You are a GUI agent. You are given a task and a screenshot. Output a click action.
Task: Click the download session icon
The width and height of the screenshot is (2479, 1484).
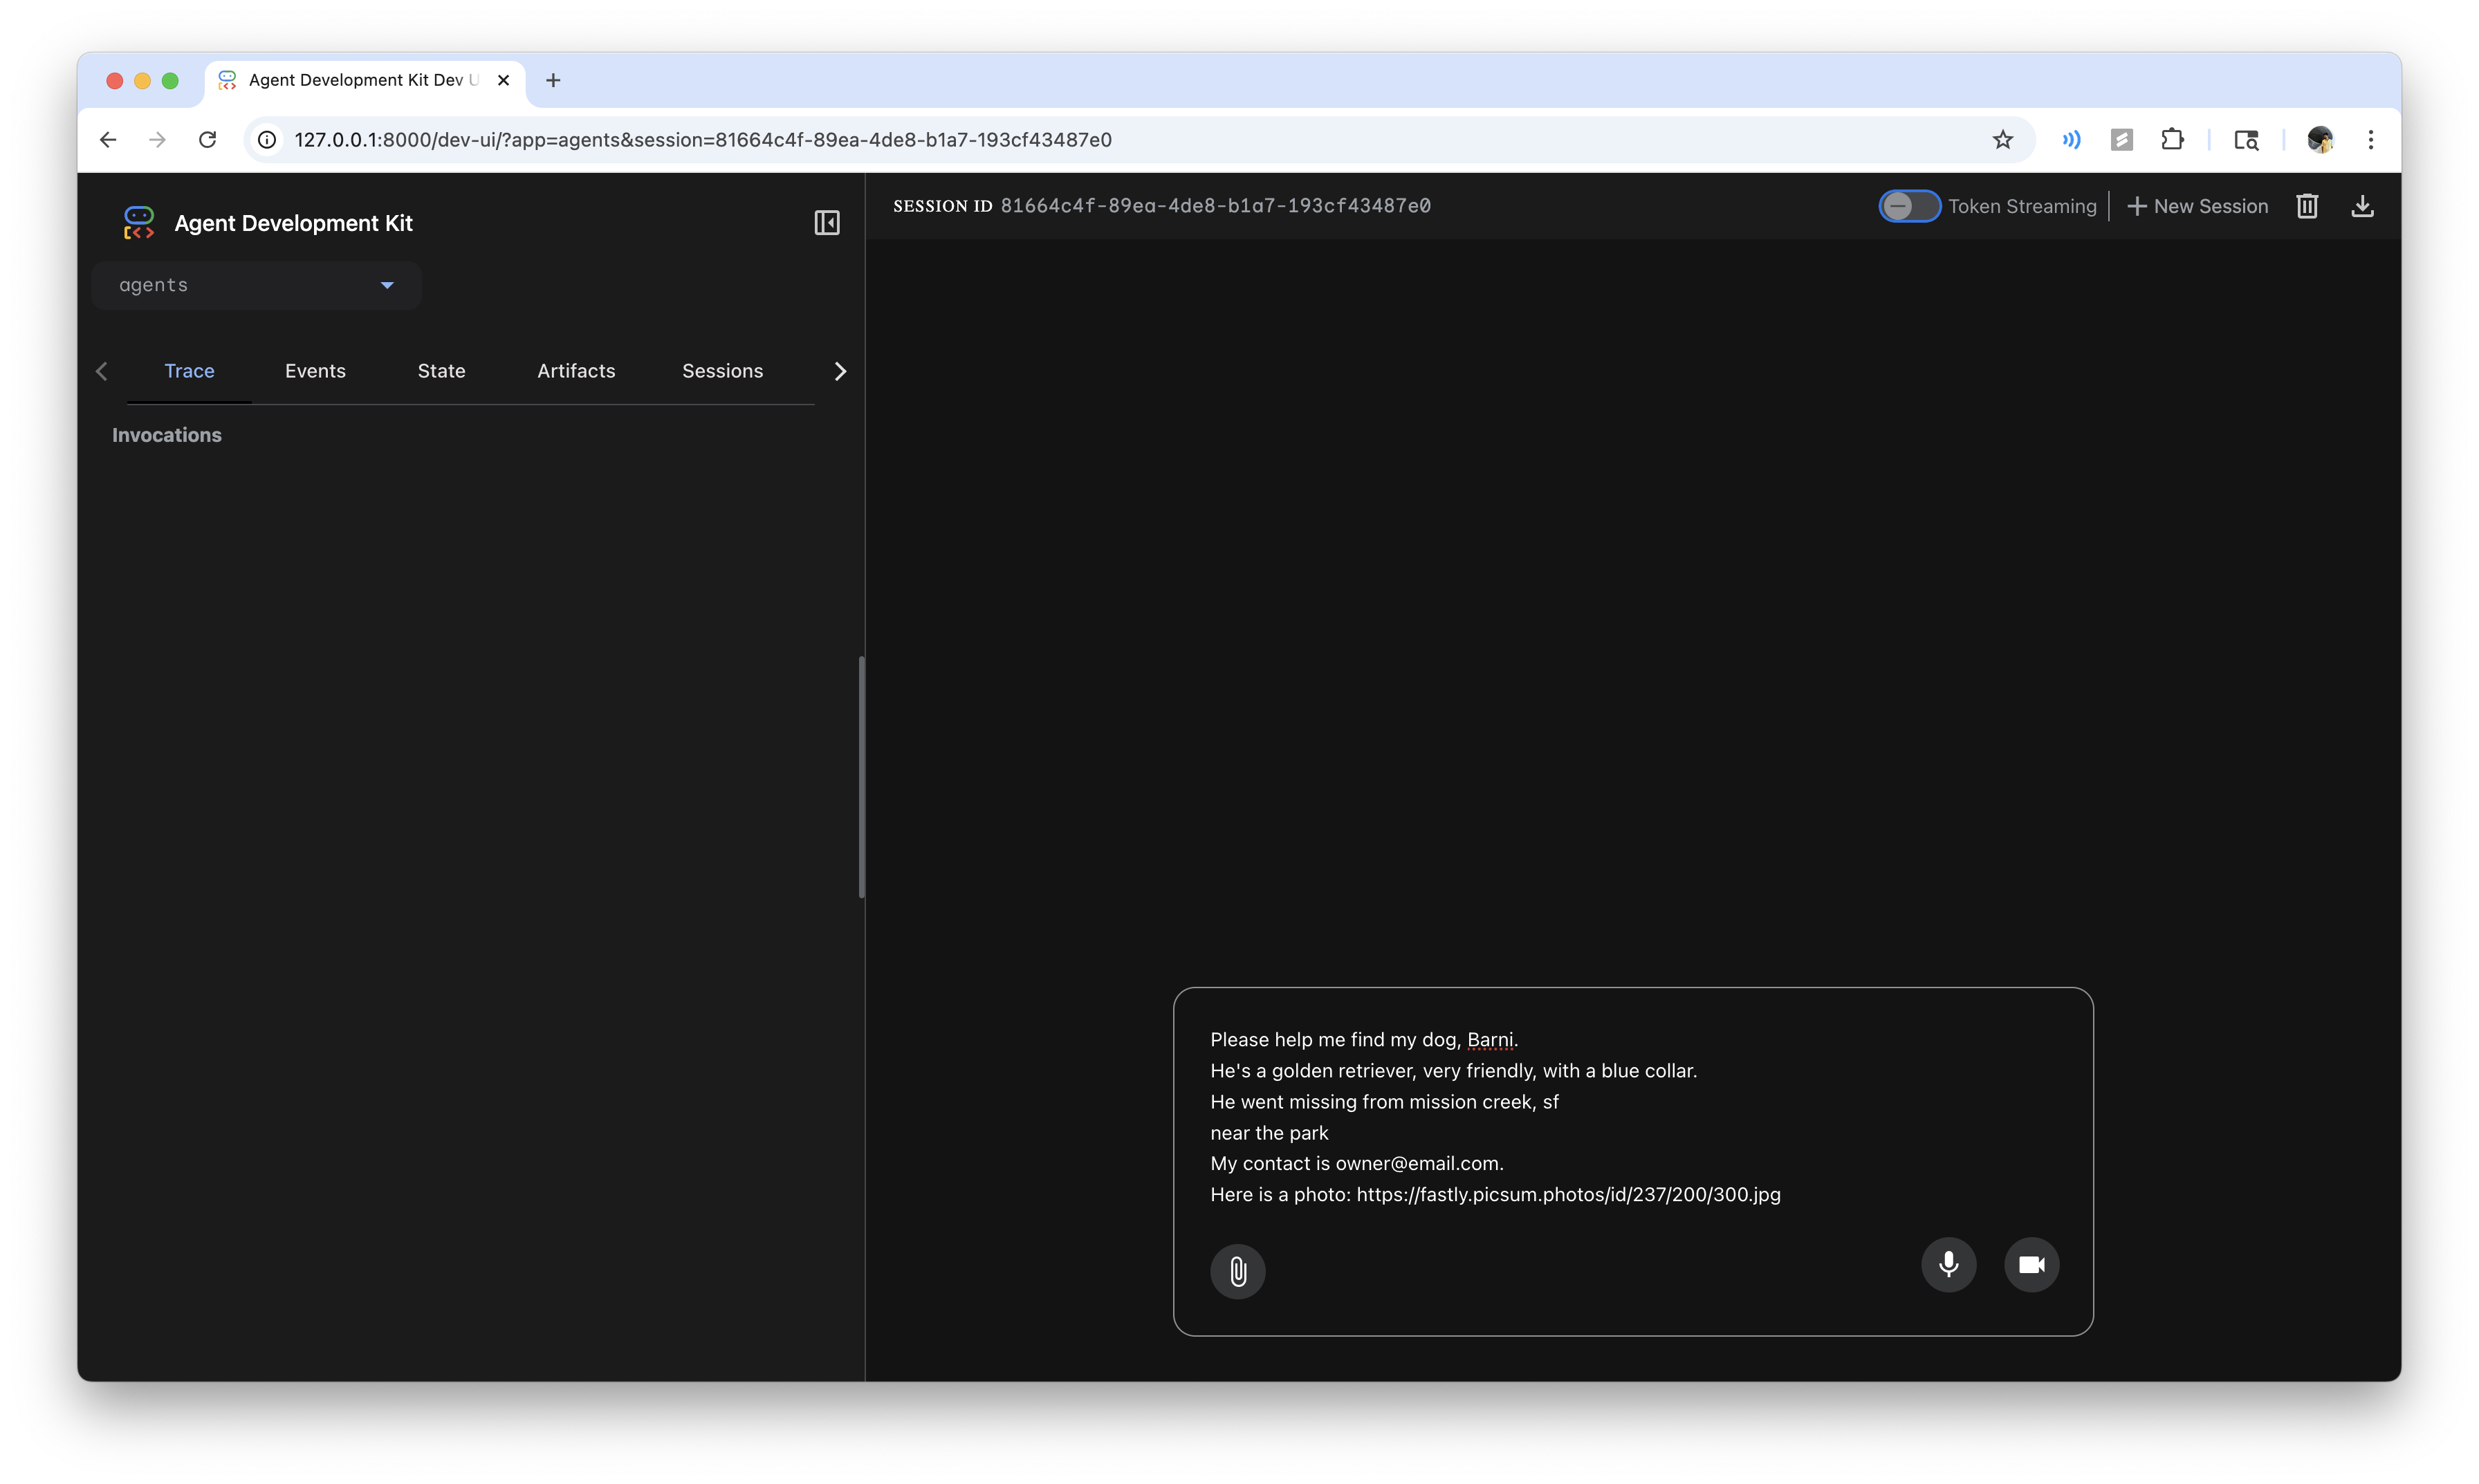point(2362,206)
